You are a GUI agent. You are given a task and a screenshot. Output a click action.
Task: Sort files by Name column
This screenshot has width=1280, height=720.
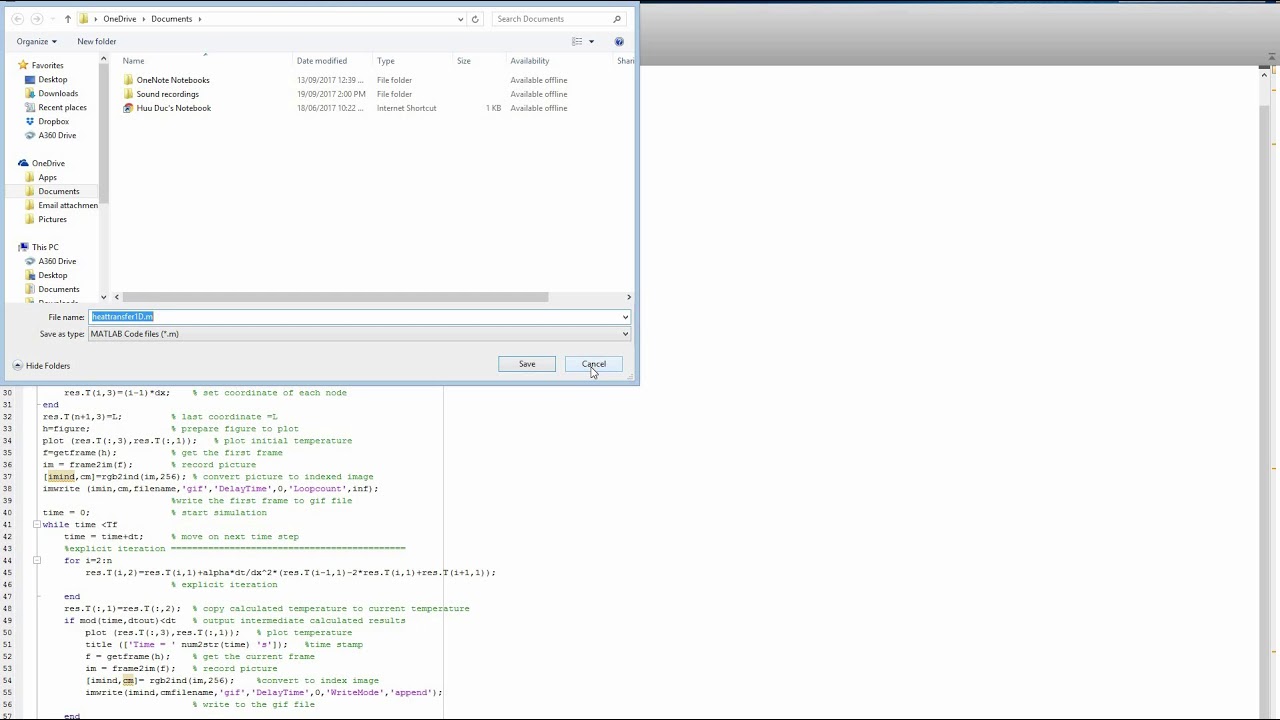(133, 61)
